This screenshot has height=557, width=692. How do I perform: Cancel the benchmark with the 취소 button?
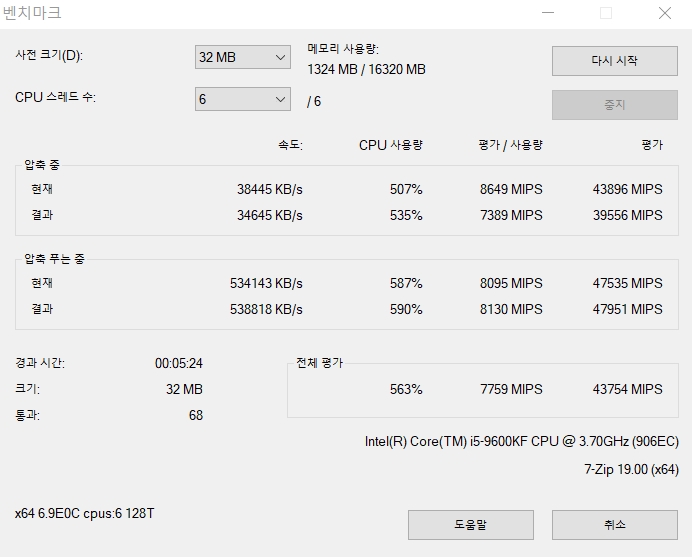click(x=615, y=525)
